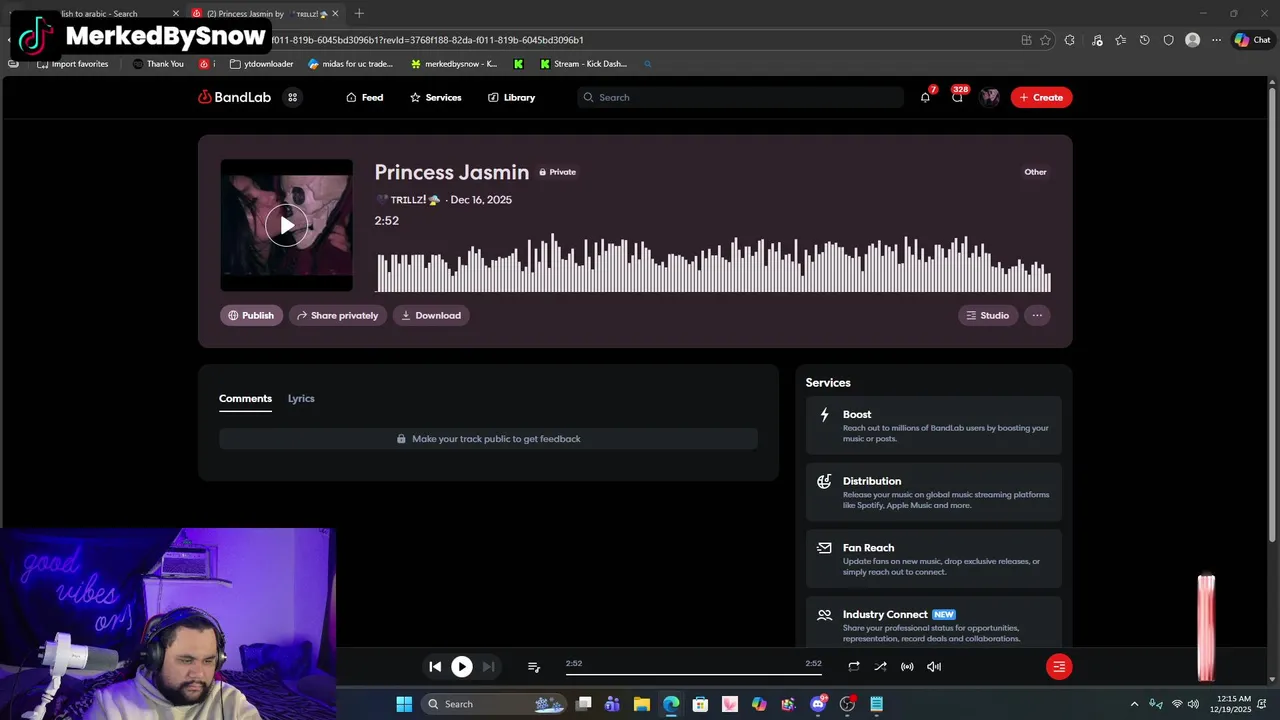Open Microsoft Store from taskbar
This screenshot has height=720, width=1280.
tap(701, 704)
